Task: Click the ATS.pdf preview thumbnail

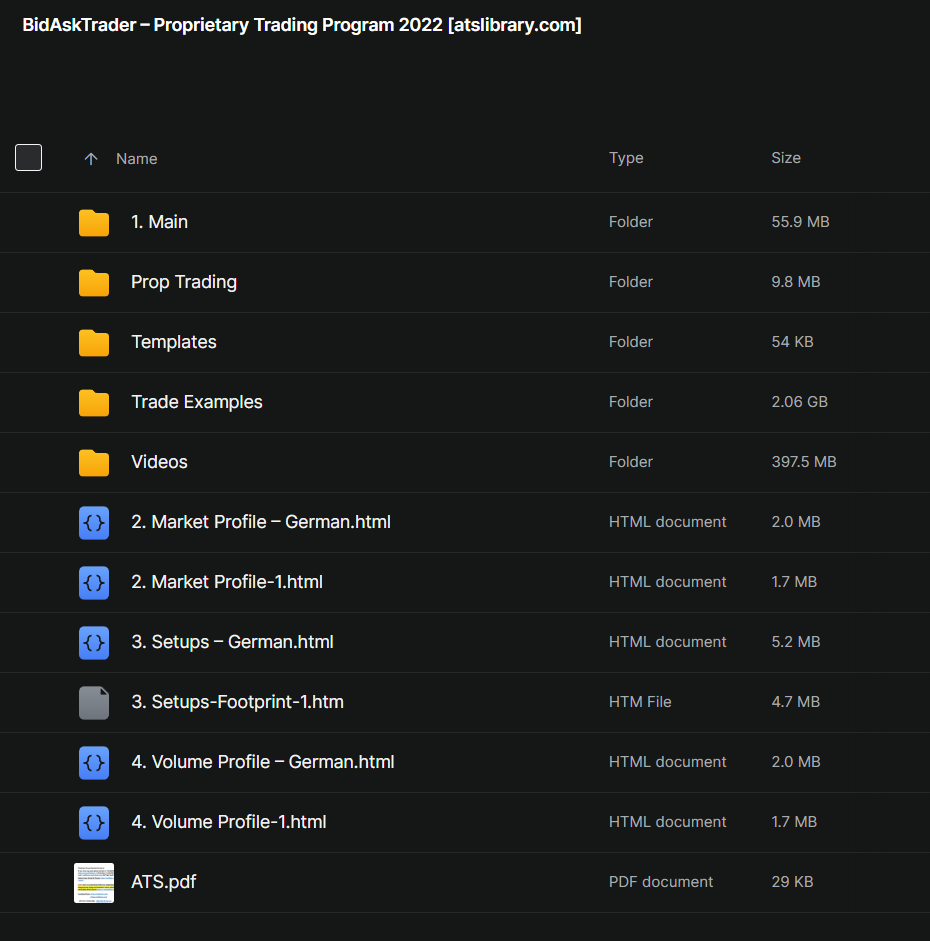Action: [x=94, y=883]
